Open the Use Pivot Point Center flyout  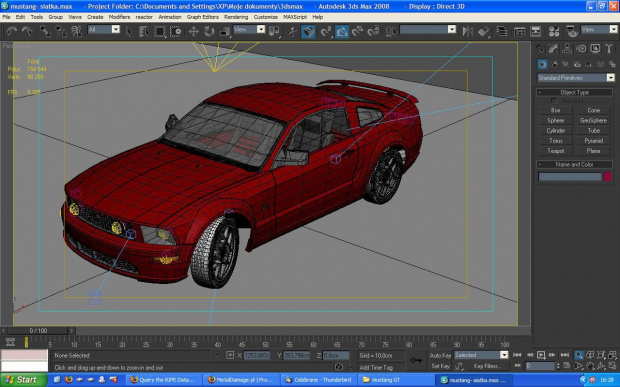(x=274, y=31)
